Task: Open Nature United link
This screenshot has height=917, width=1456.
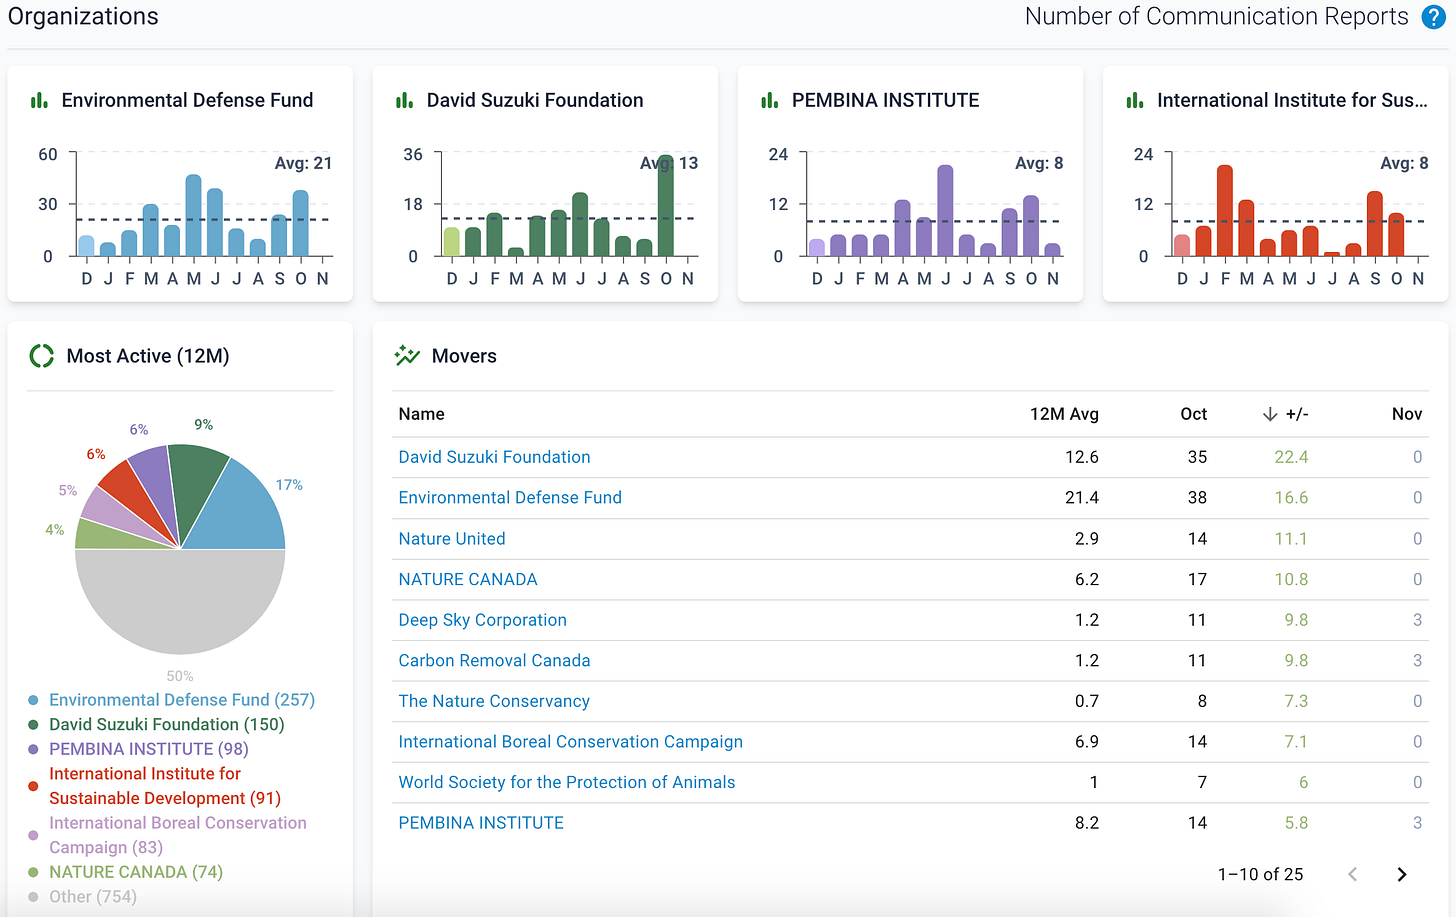Action: point(452,539)
